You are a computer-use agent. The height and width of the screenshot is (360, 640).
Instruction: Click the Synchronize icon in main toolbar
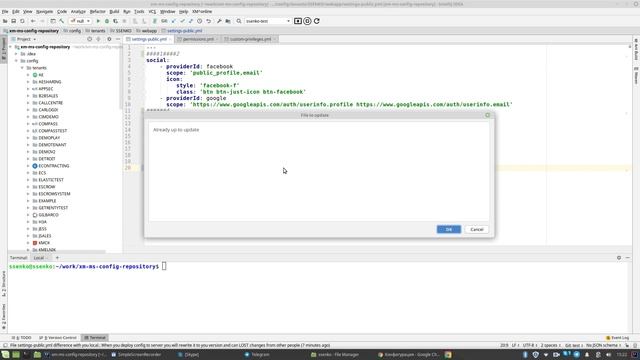[22, 21]
